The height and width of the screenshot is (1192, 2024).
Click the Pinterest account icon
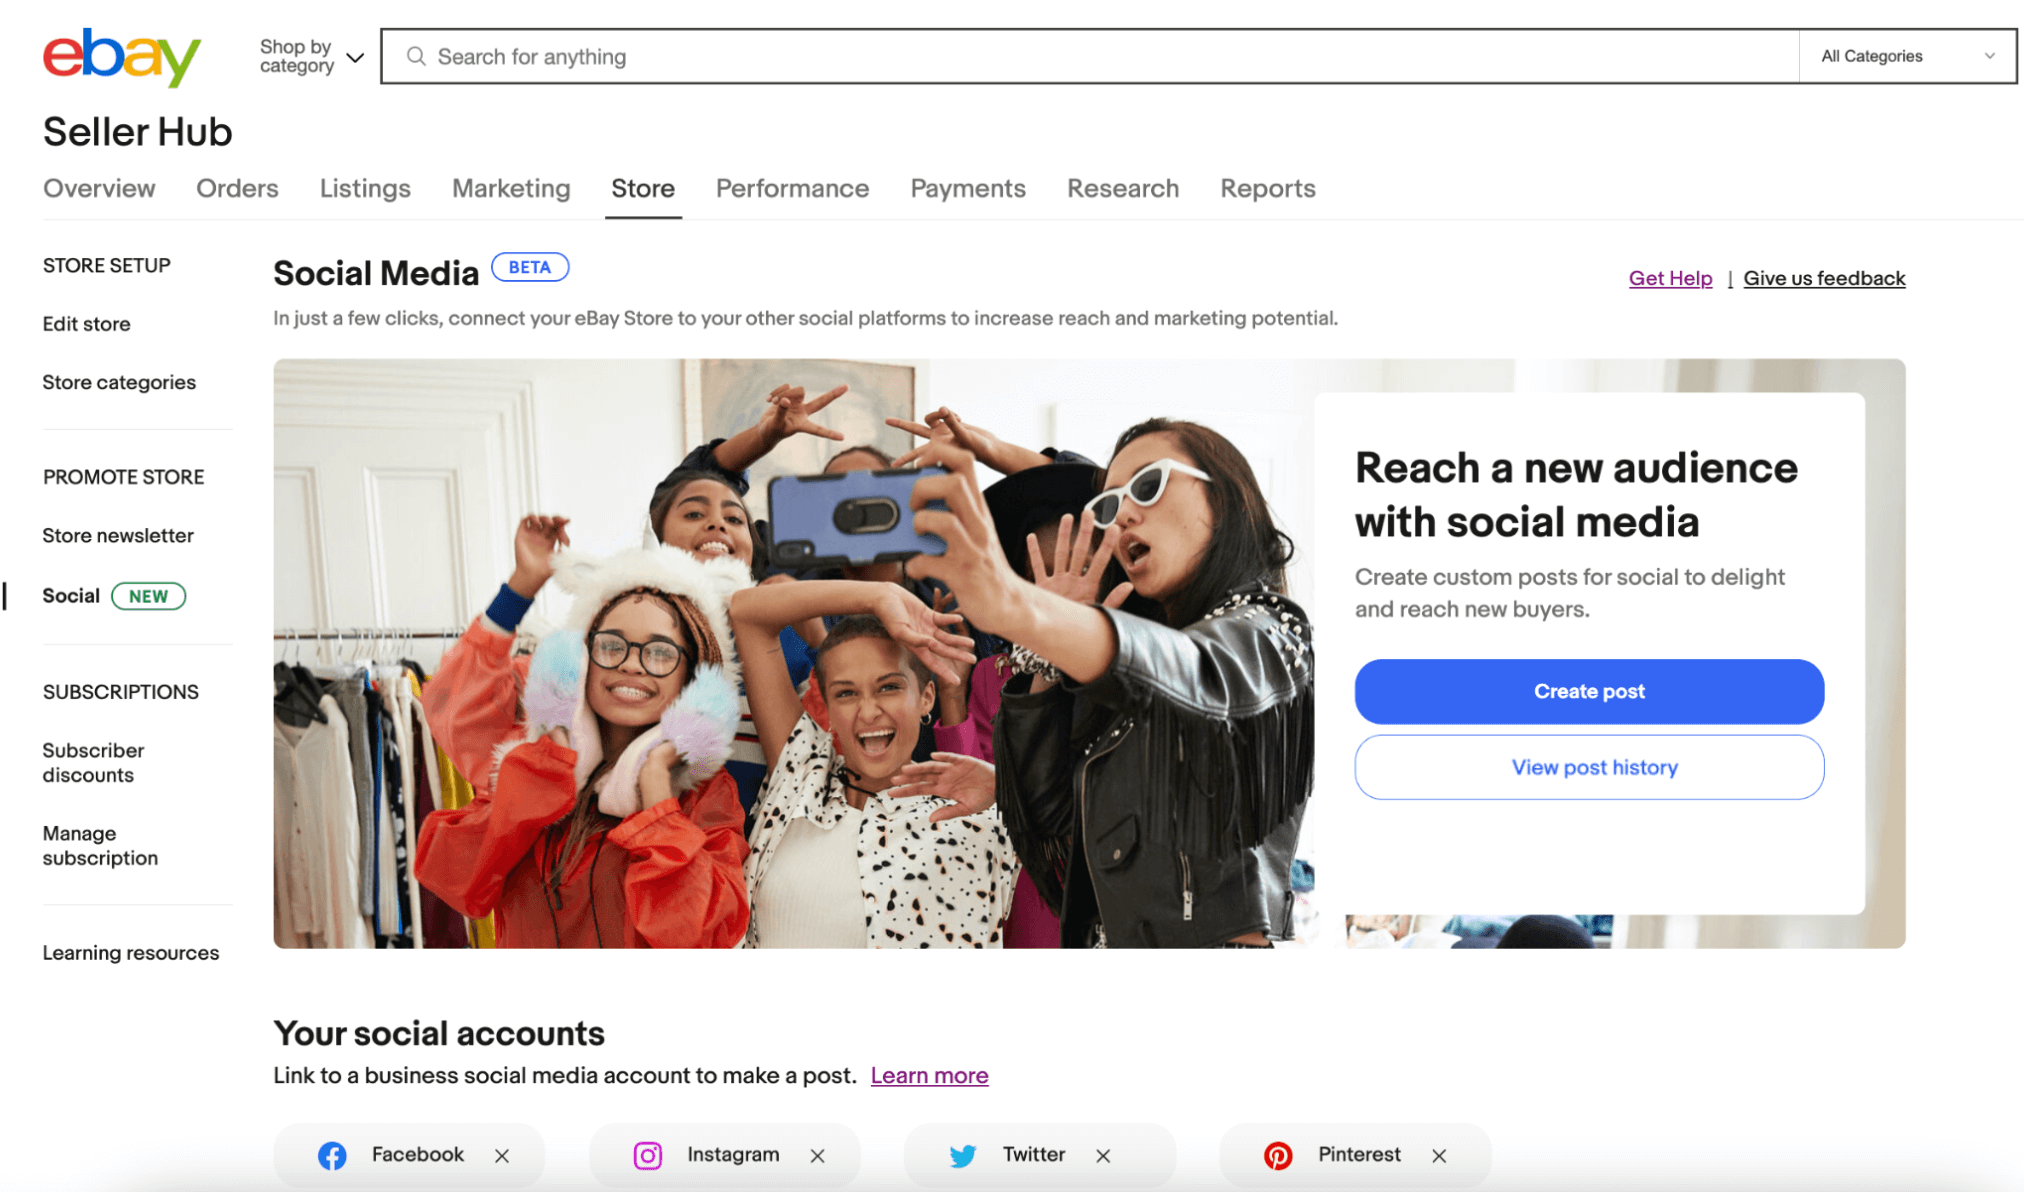pyautogui.click(x=1278, y=1155)
